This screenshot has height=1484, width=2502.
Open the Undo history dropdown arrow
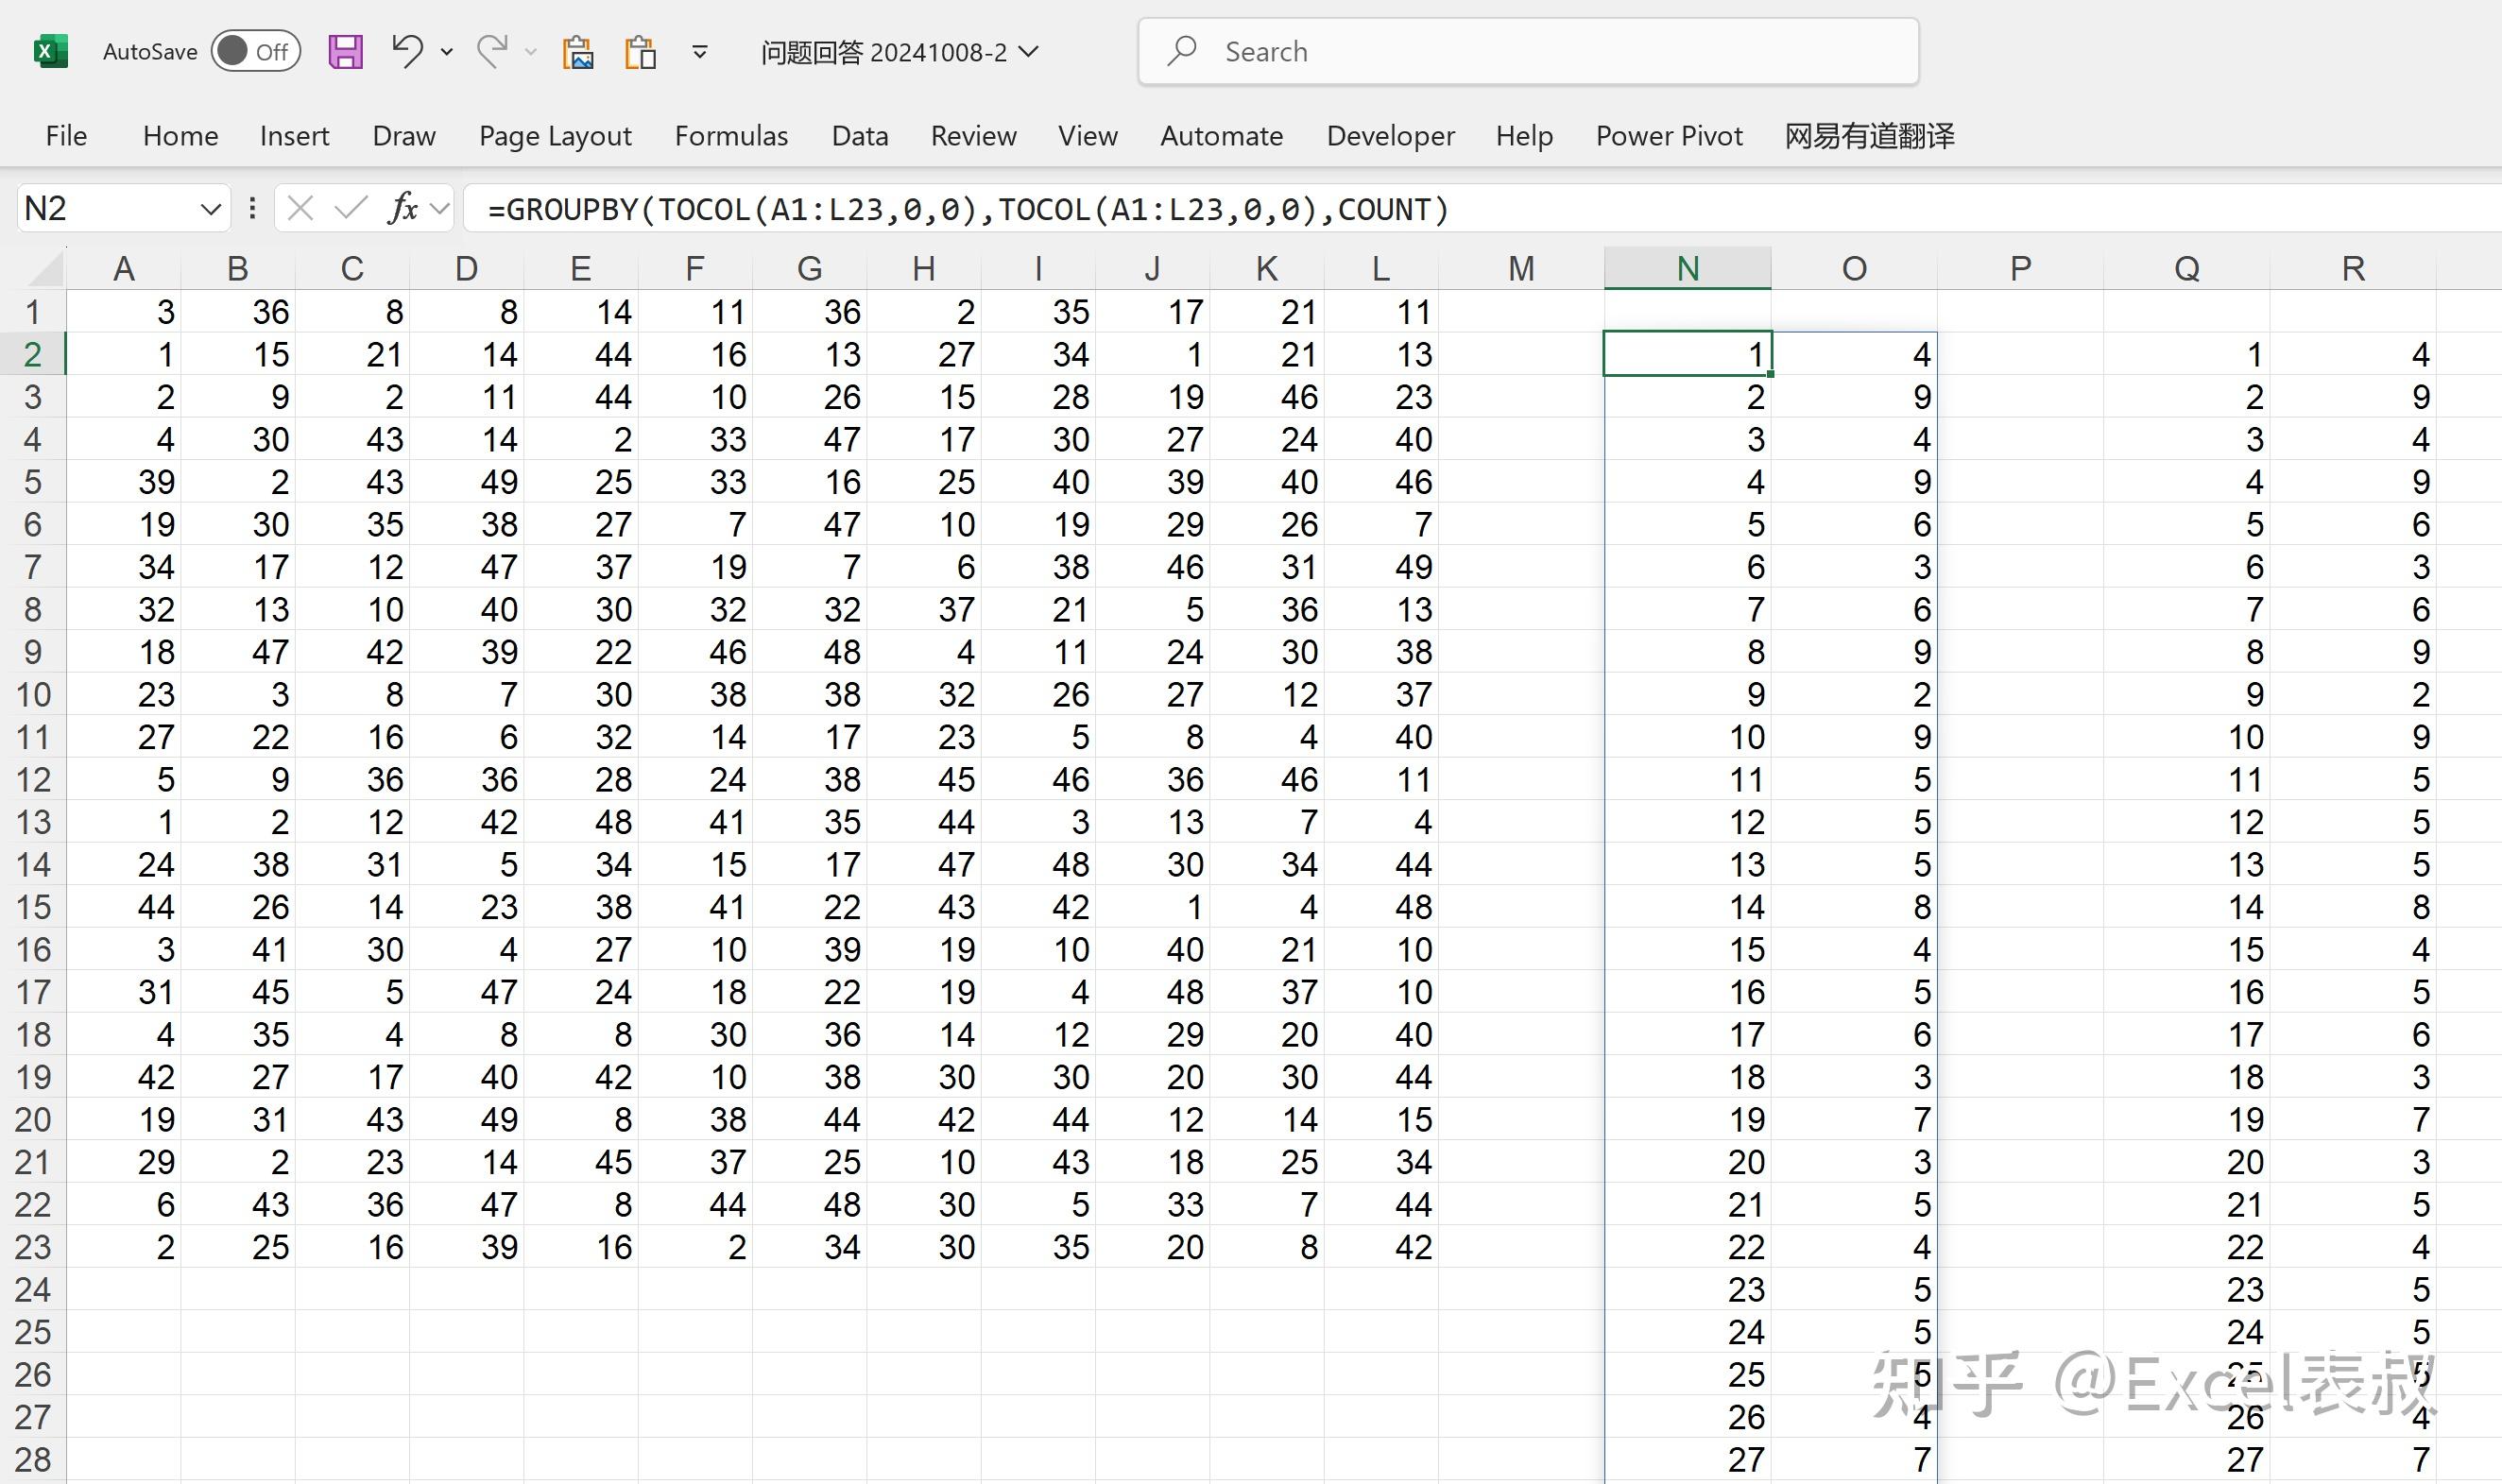(x=447, y=52)
